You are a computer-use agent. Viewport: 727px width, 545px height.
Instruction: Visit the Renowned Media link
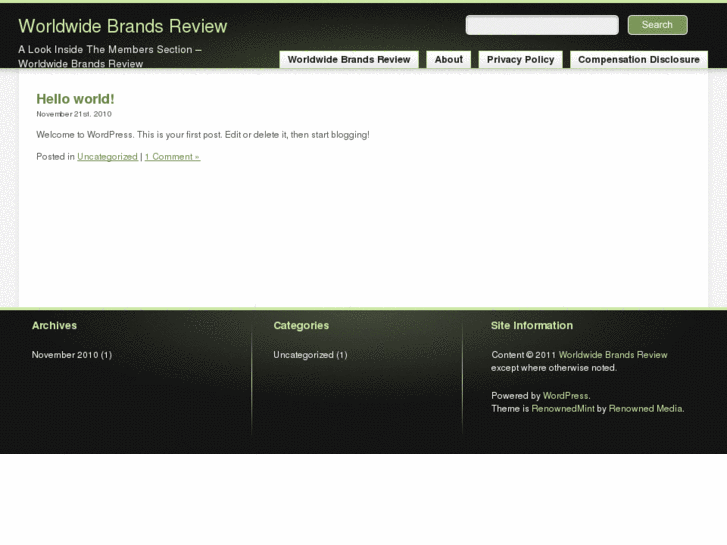pyautogui.click(x=645, y=409)
